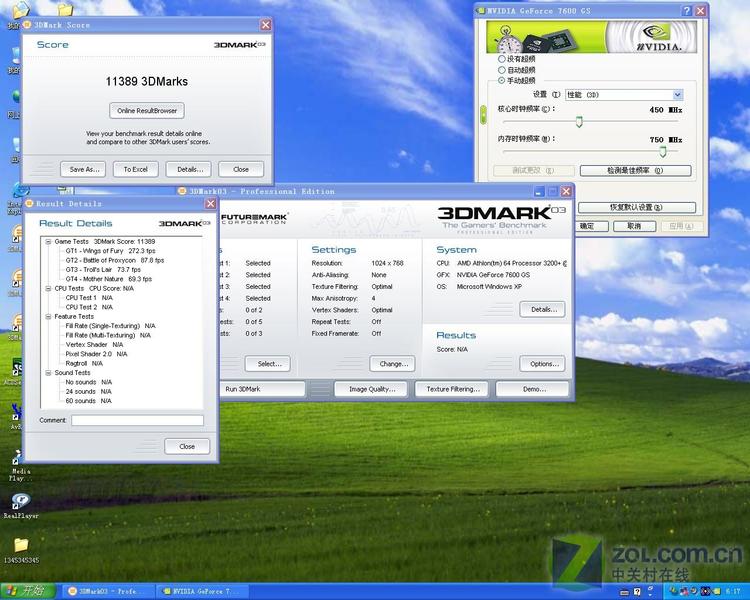Click the NVIDIA window help question-mark icon
The width and height of the screenshot is (750, 600).
(687, 11)
